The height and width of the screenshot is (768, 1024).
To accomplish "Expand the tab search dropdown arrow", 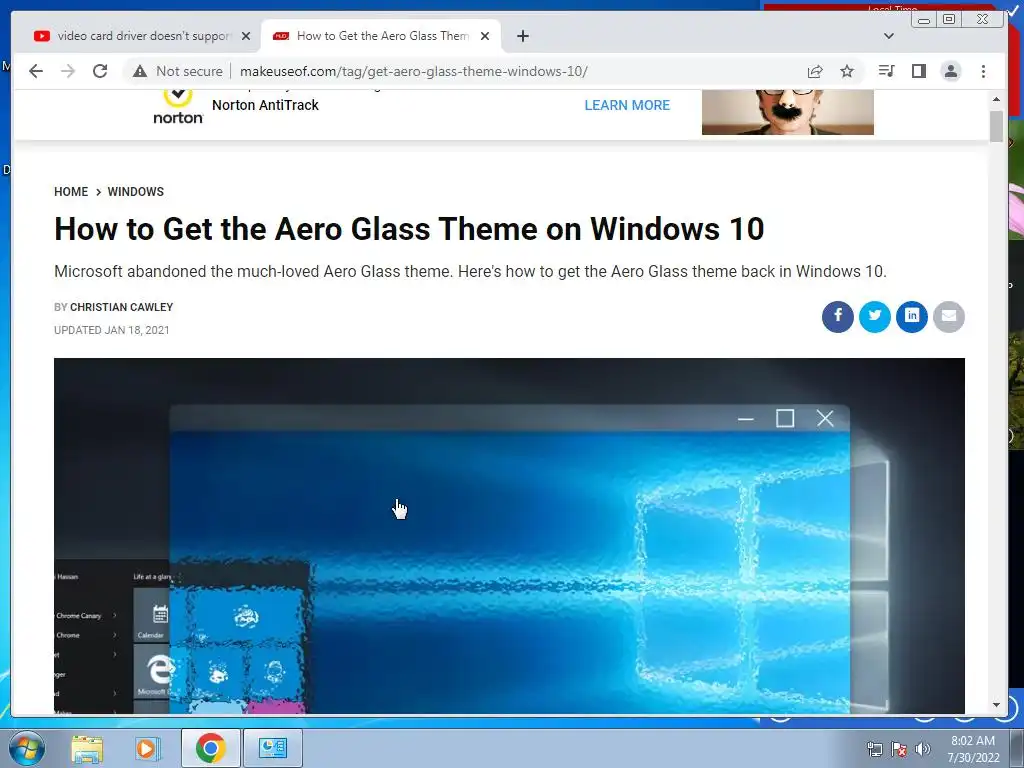I will click(x=889, y=36).
